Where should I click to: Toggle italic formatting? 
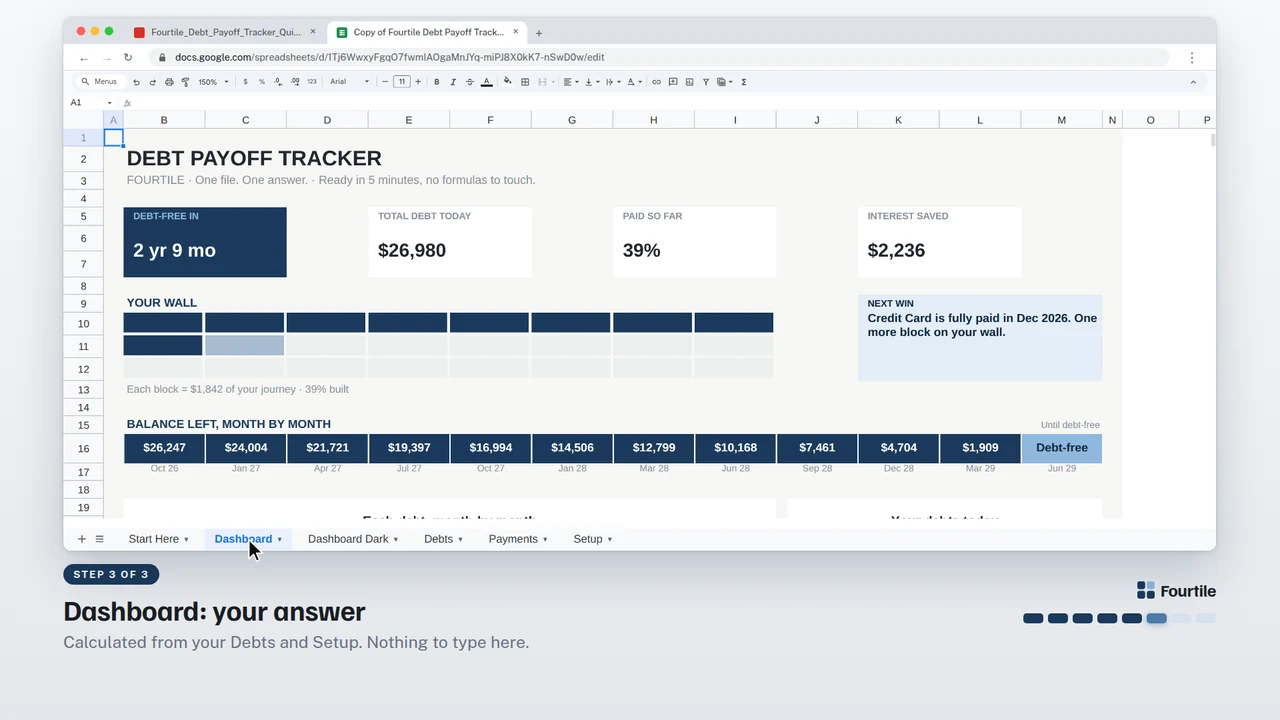pyautogui.click(x=453, y=82)
